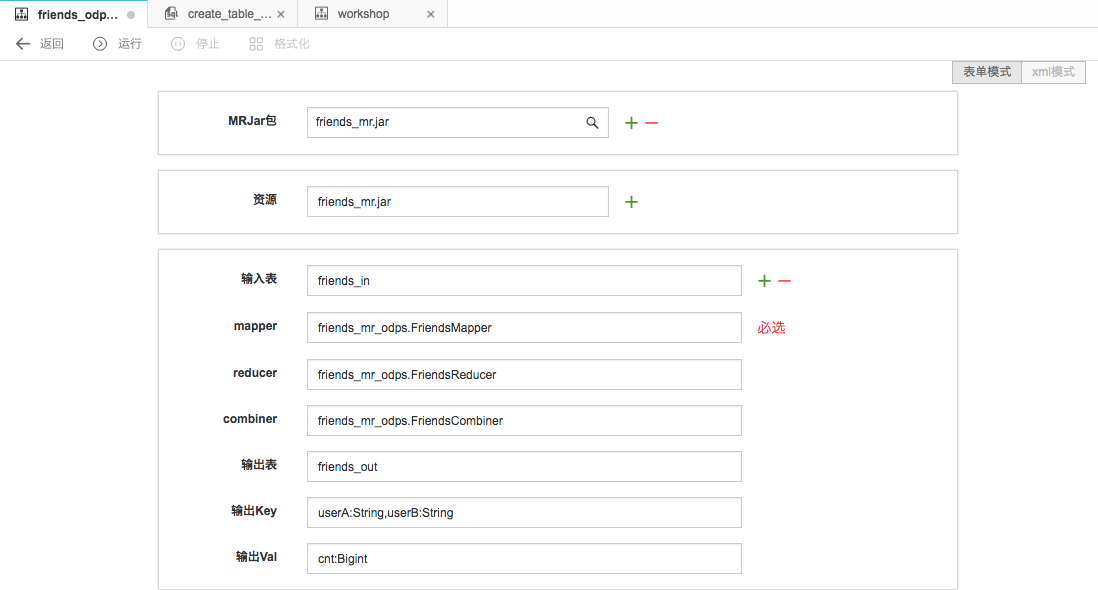
Task: Click the mapper input field
Action: click(x=524, y=327)
